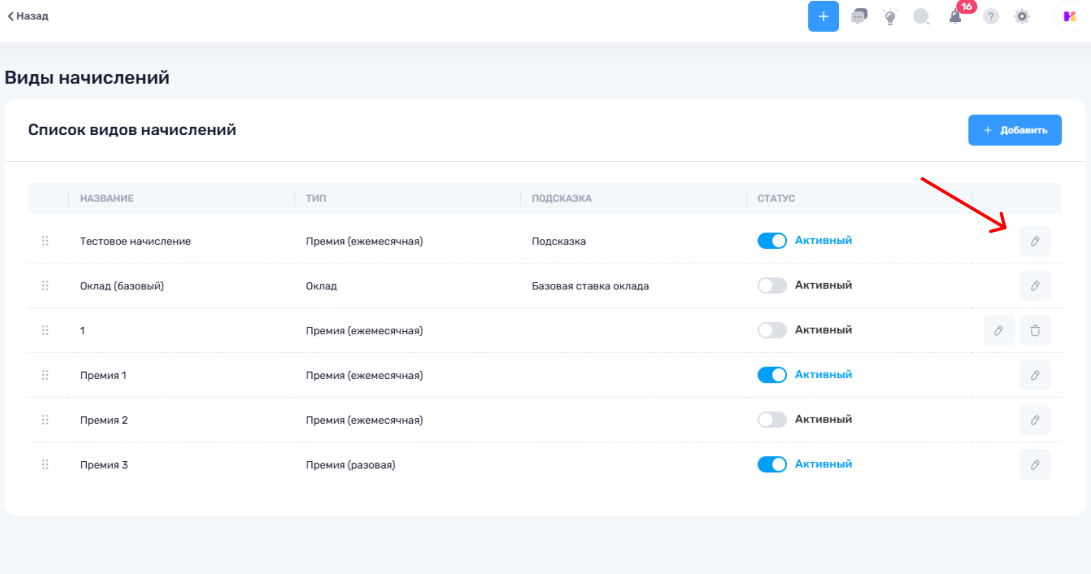Turn on Премия 2 status switch
This screenshot has height=574, width=1091.
point(772,420)
